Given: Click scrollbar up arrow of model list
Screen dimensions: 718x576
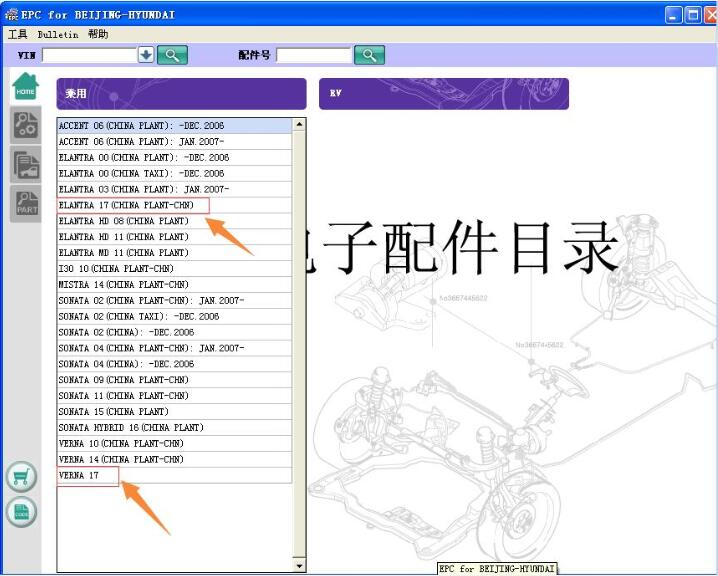Looking at the screenshot, I should (x=299, y=125).
